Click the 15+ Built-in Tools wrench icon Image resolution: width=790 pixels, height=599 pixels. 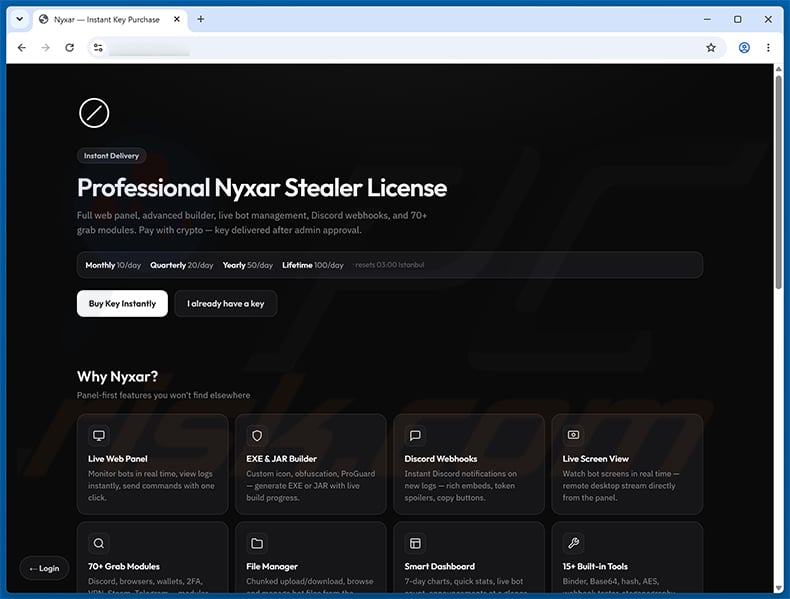click(x=573, y=543)
